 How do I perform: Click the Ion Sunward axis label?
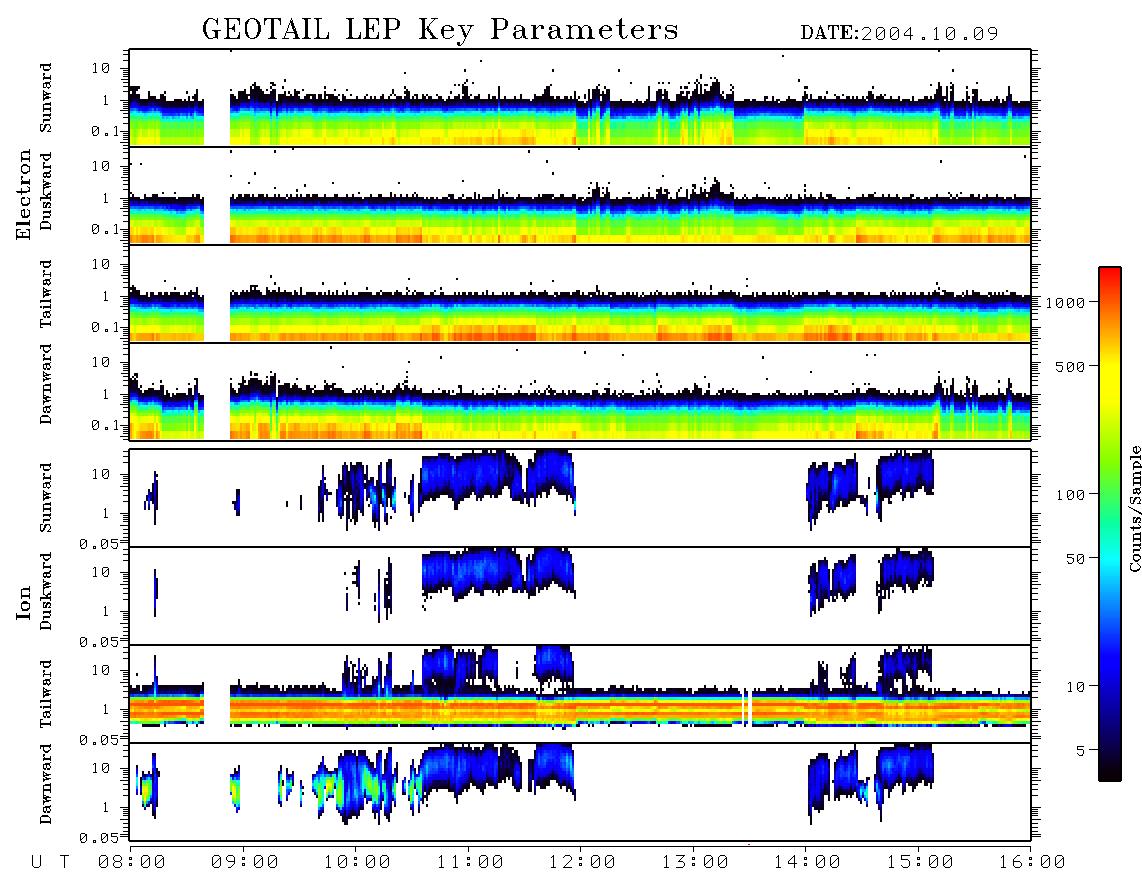46,498
